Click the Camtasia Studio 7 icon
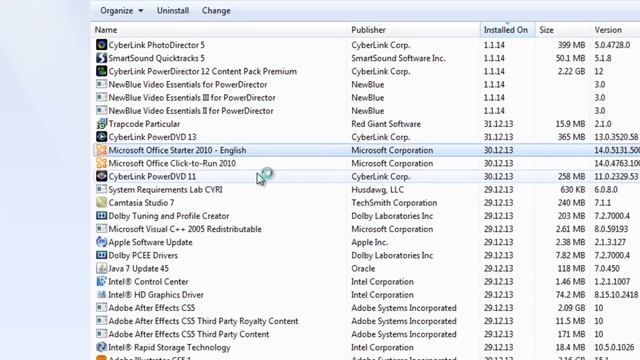 point(101,202)
